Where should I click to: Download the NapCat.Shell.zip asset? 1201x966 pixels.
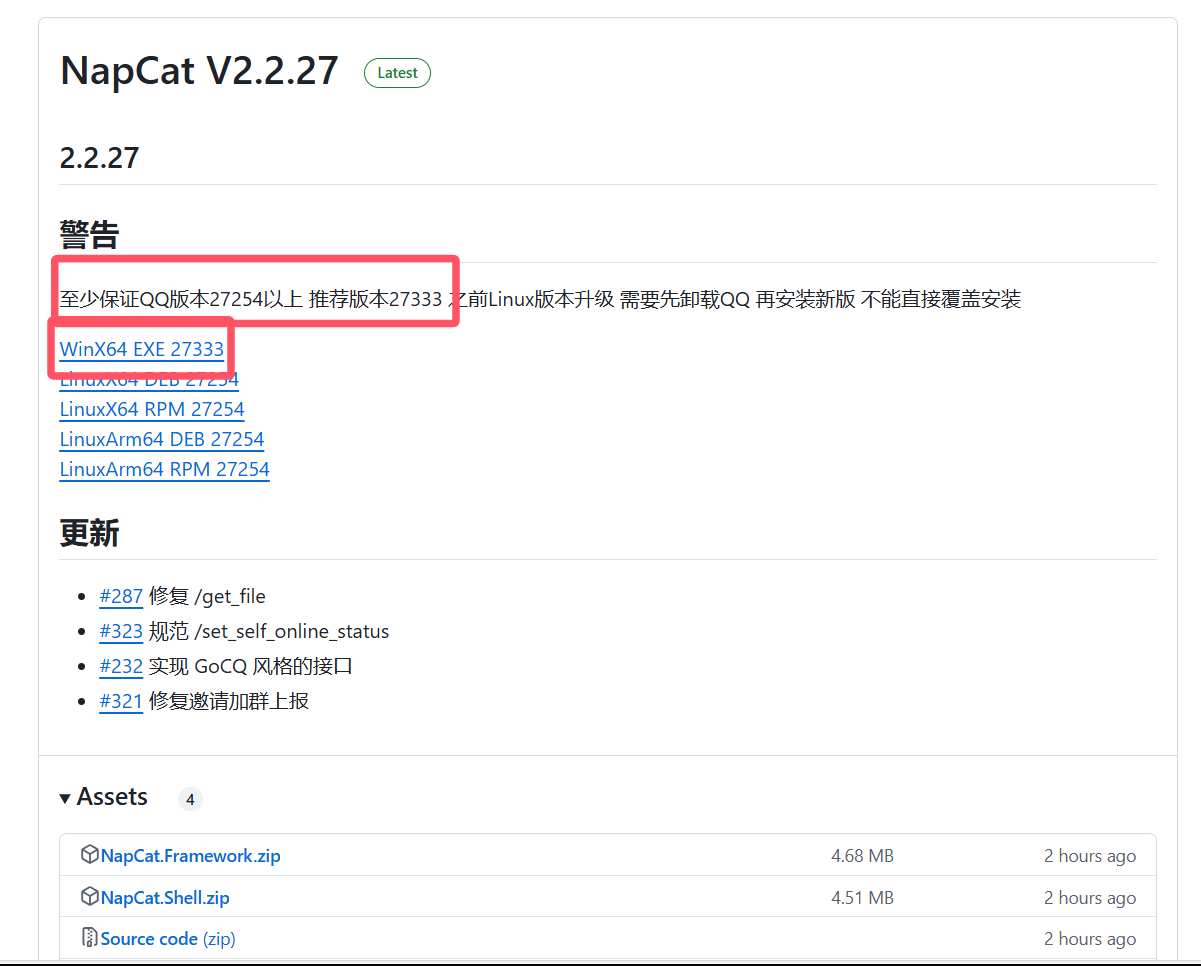[165, 897]
